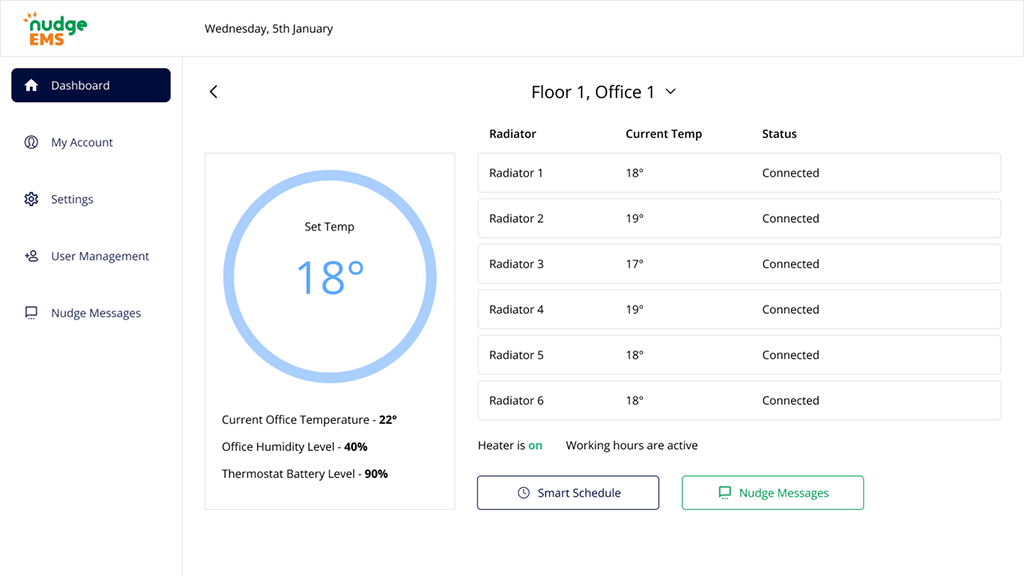Open My Account in the sidebar
Viewport: 1024px width, 576px height.
pyautogui.click(x=82, y=143)
